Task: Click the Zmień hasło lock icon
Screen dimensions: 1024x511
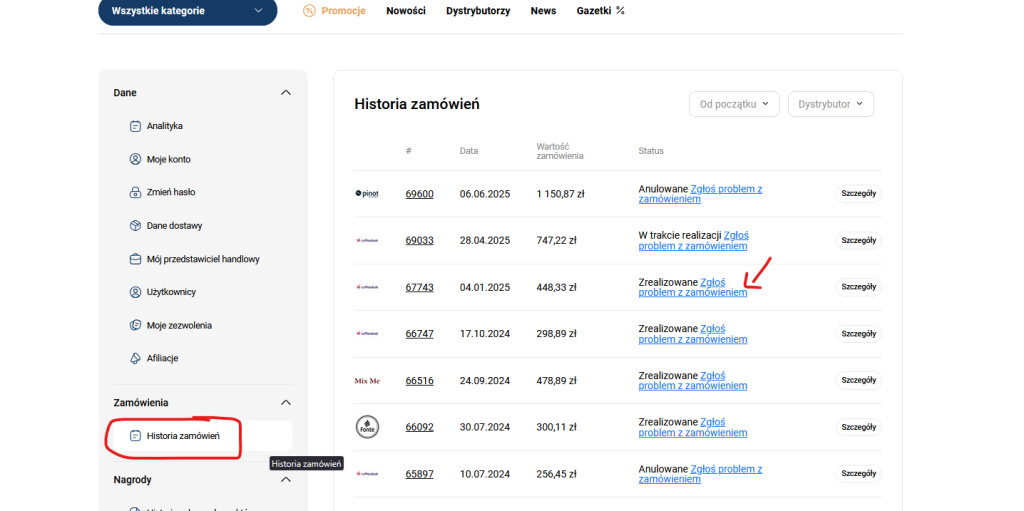Action: (x=135, y=192)
